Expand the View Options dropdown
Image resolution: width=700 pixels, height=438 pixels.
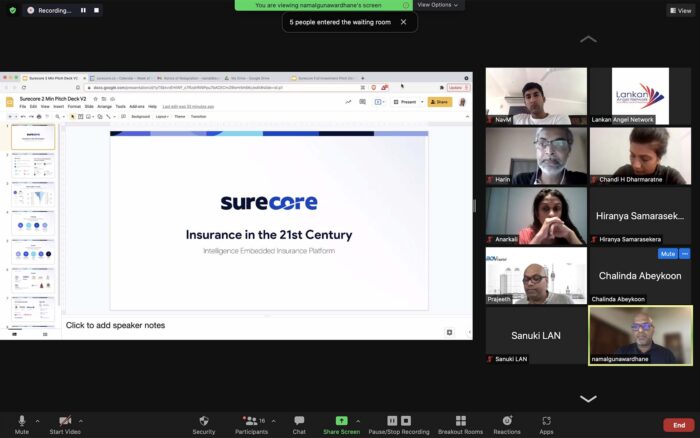coord(439,5)
